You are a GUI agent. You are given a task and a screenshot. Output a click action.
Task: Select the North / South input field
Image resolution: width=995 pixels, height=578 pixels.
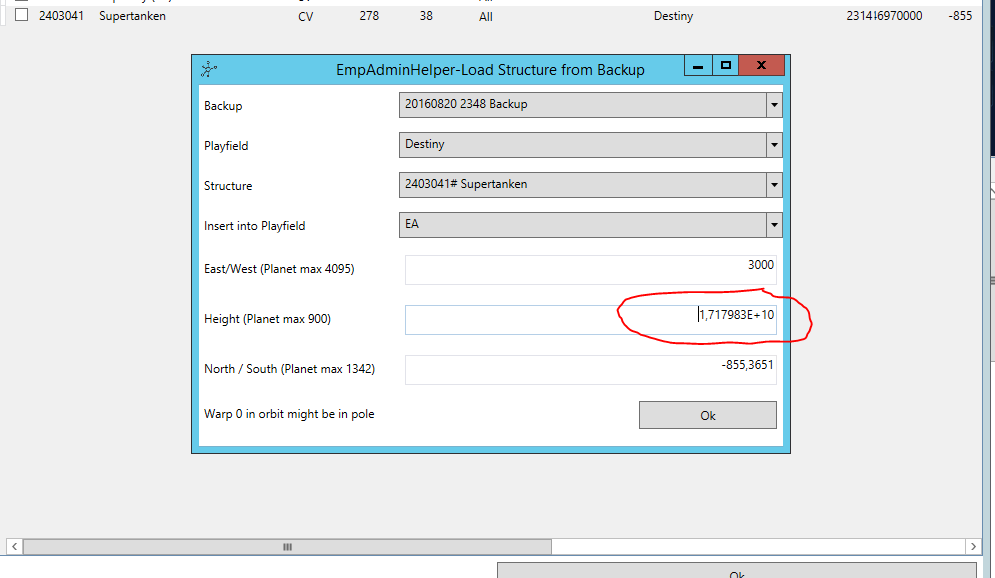point(590,369)
